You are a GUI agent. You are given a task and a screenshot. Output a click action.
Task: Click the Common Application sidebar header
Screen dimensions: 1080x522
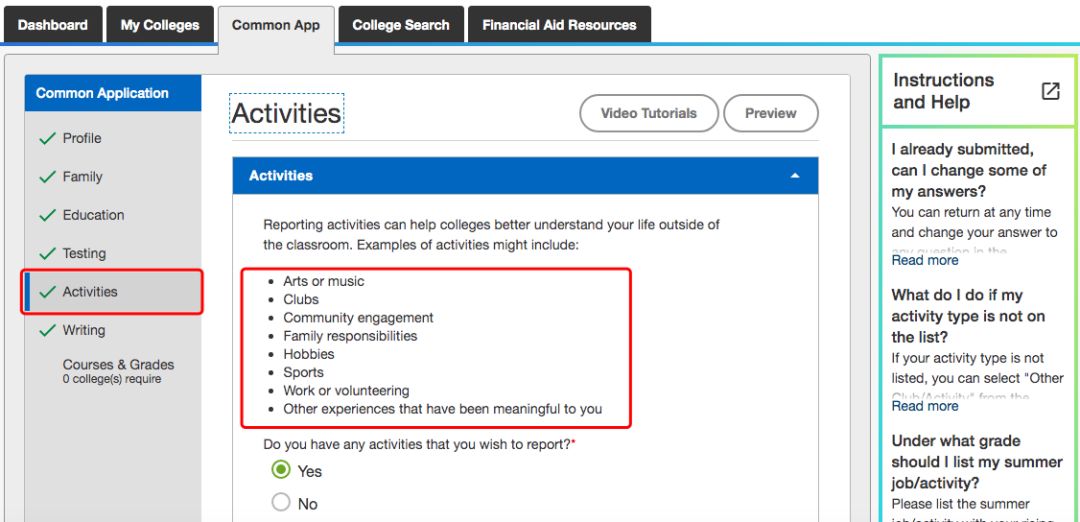(x=113, y=93)
